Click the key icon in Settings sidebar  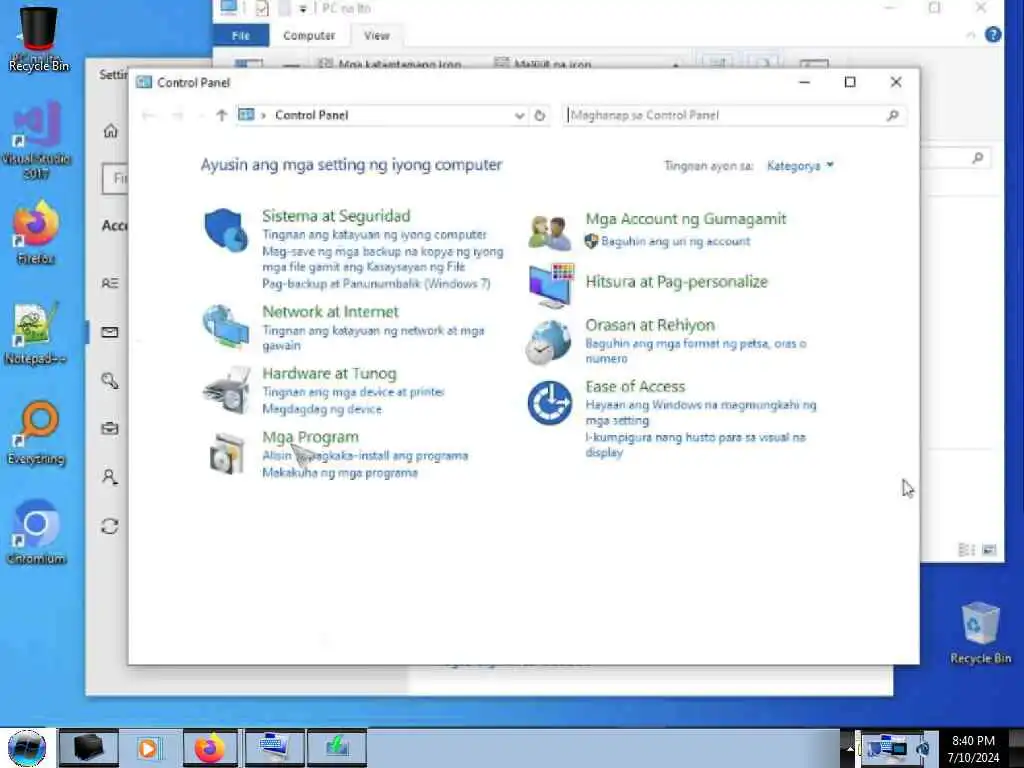tap(110, 380)
